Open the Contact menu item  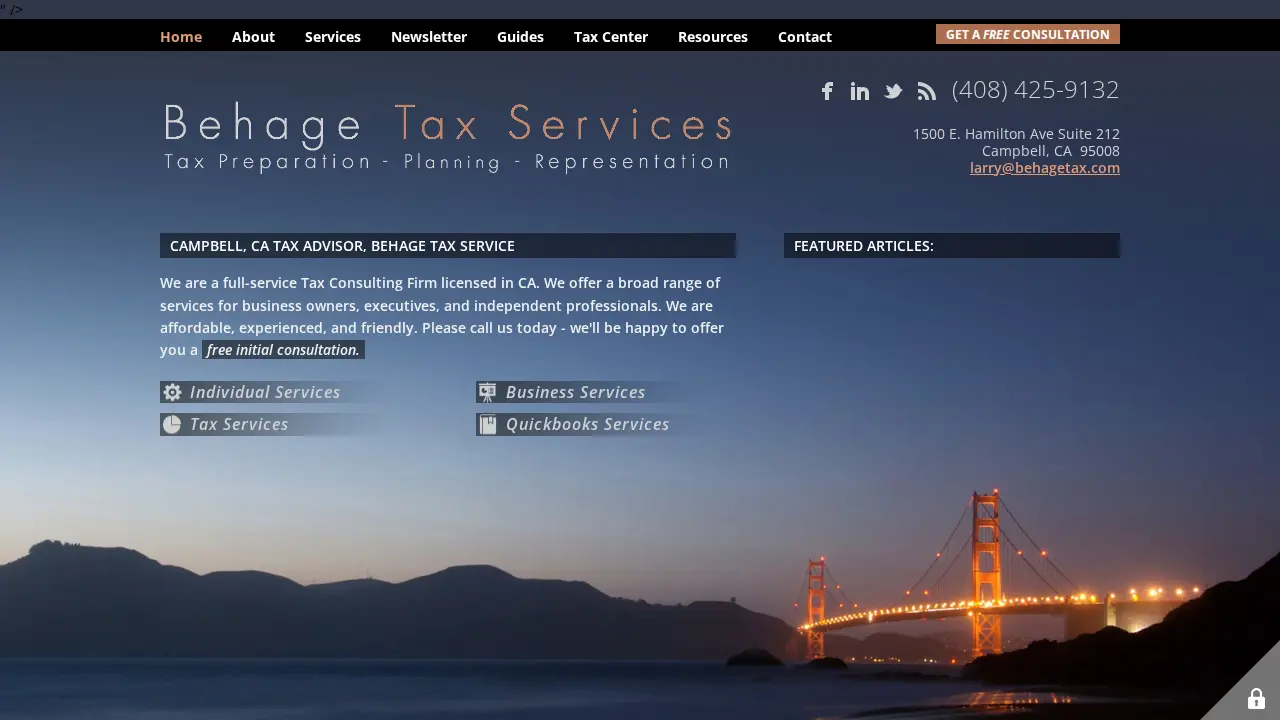pyautogui.click(x=805, y=36)
